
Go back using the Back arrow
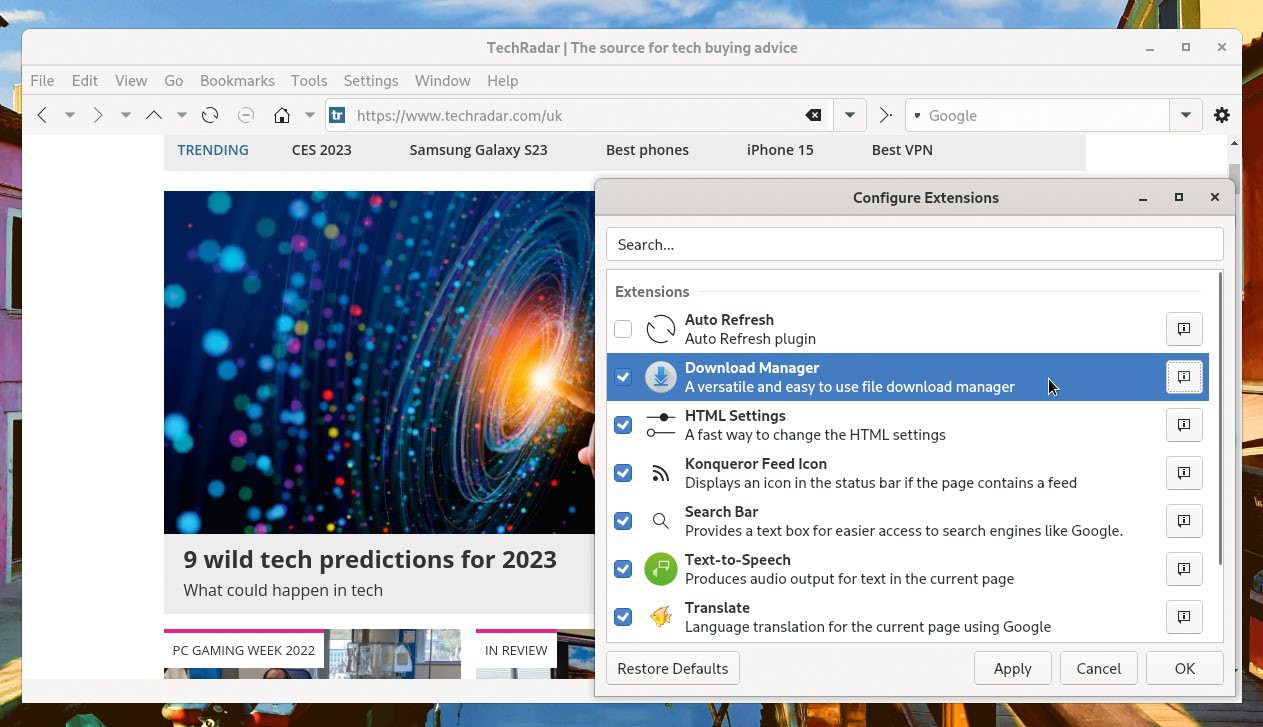pyautogui.click(x=42, y=115)
